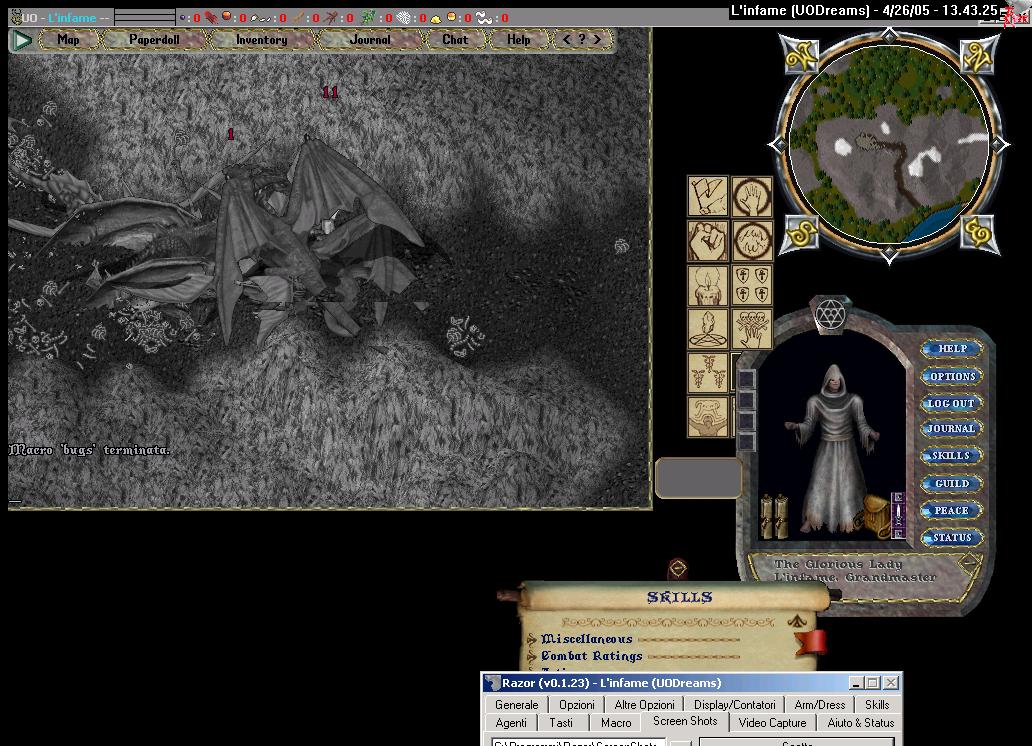Open the Agenti tab in Razor

click(x=511, y=722)
